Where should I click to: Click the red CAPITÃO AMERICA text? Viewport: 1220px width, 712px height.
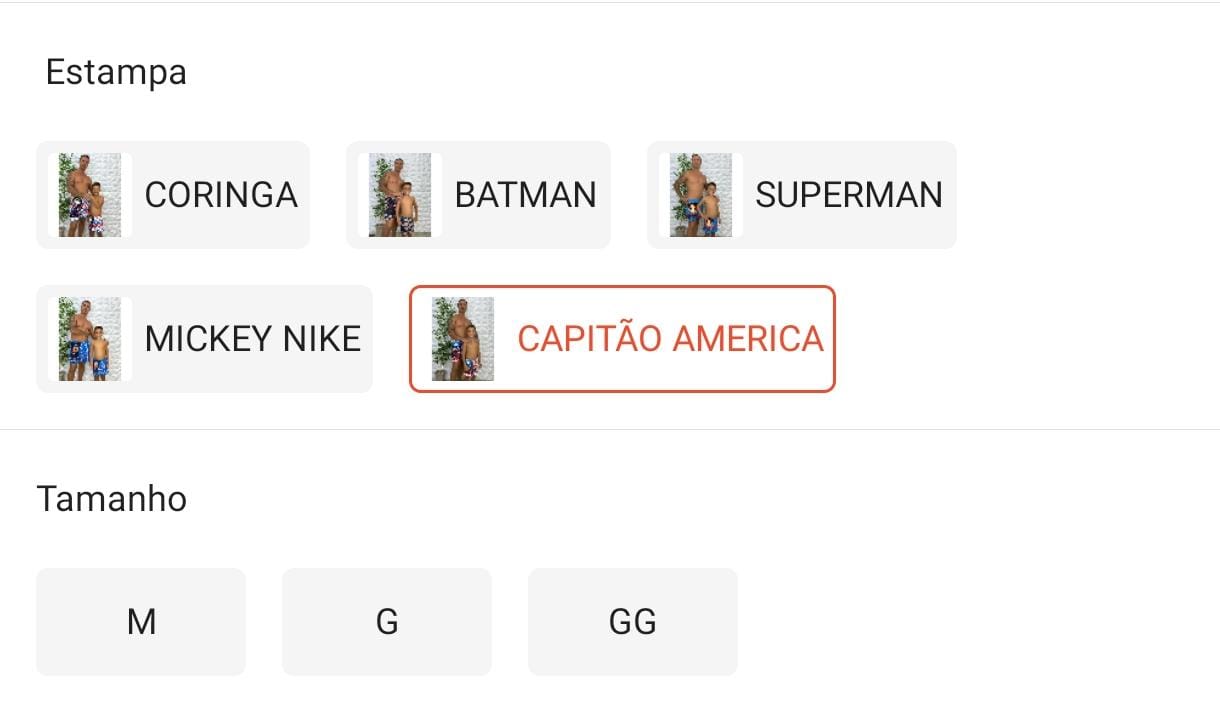click(x=670, y=339)
